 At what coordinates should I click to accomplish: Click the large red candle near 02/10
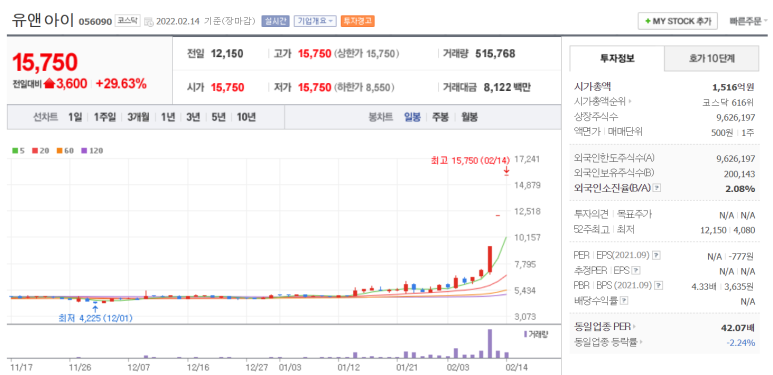[490, 259]
